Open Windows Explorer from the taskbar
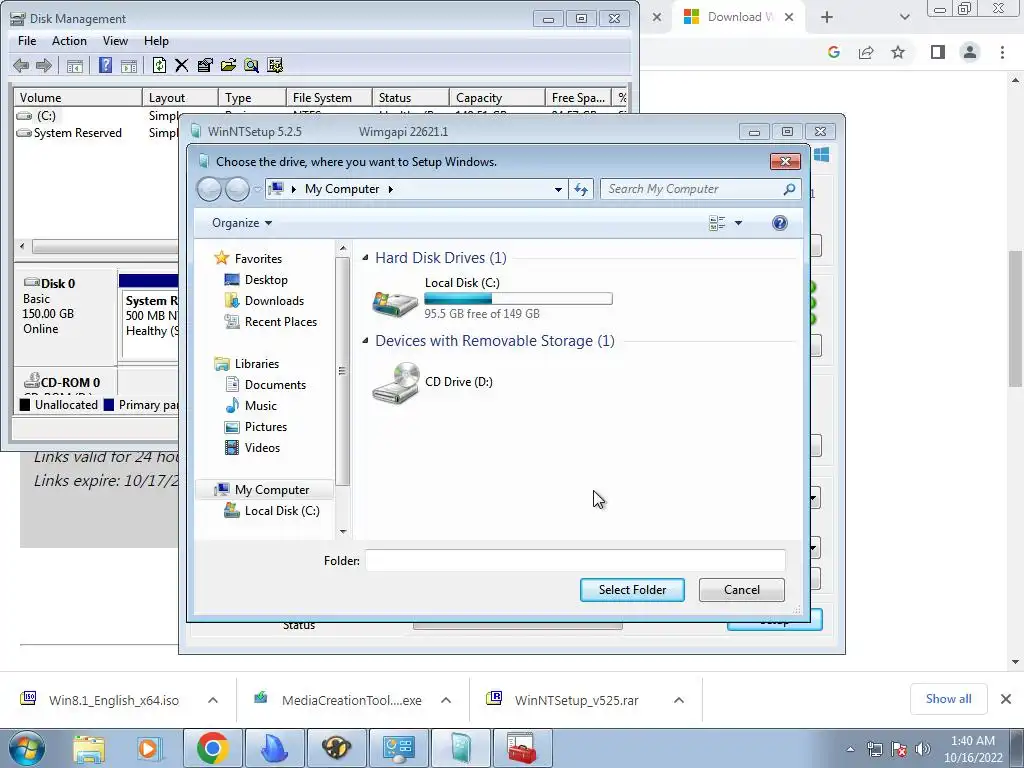 click(89, 748)
